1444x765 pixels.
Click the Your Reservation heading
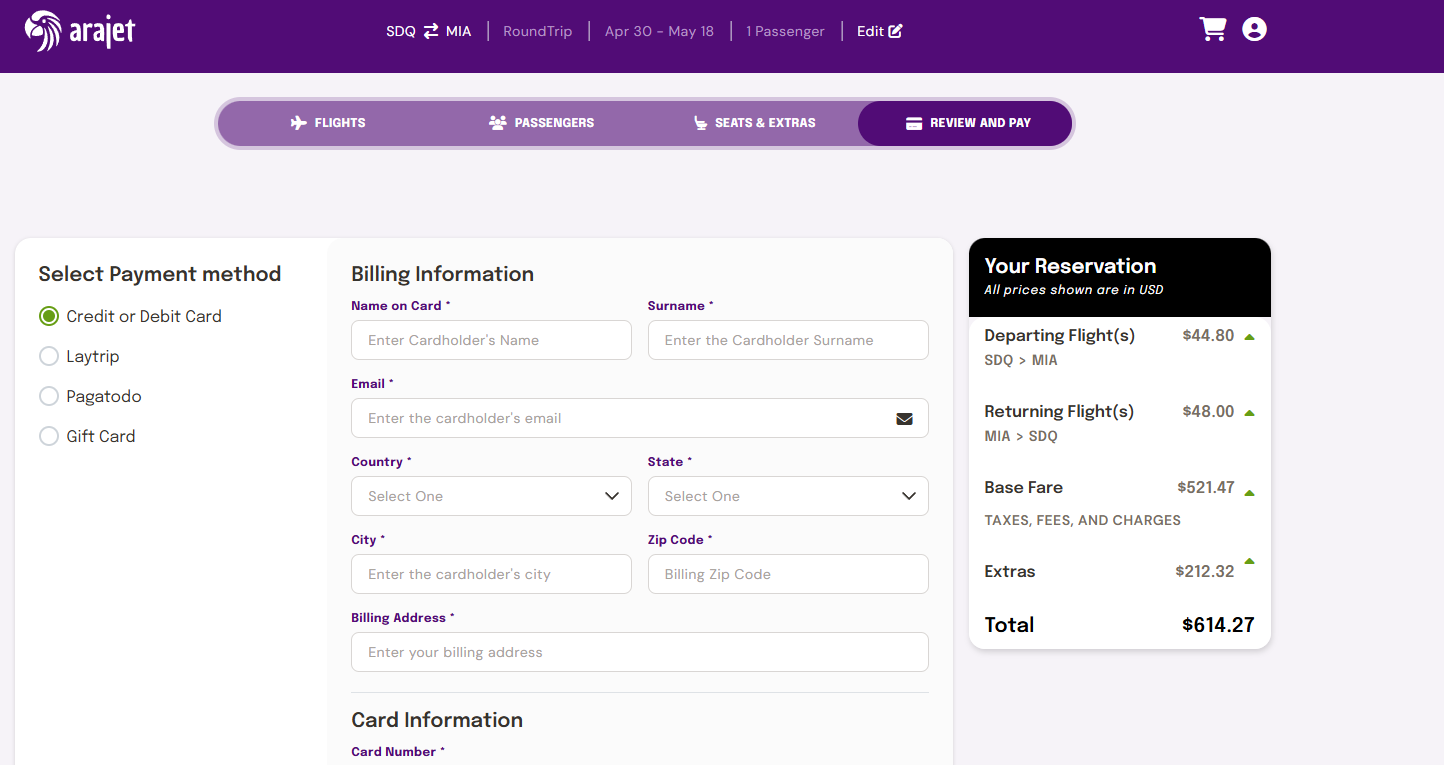[1070, 266]
